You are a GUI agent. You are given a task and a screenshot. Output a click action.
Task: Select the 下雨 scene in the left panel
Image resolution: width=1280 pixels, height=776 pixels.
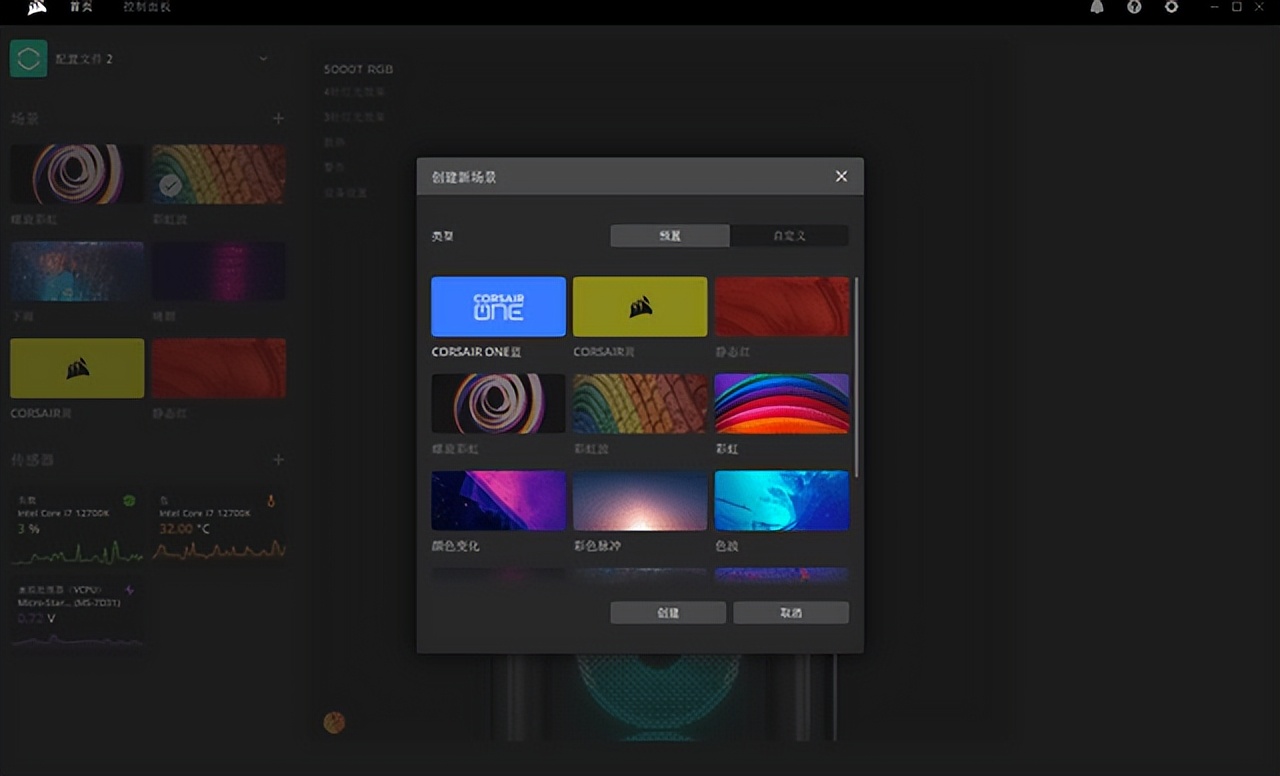(x=77, y=271)
